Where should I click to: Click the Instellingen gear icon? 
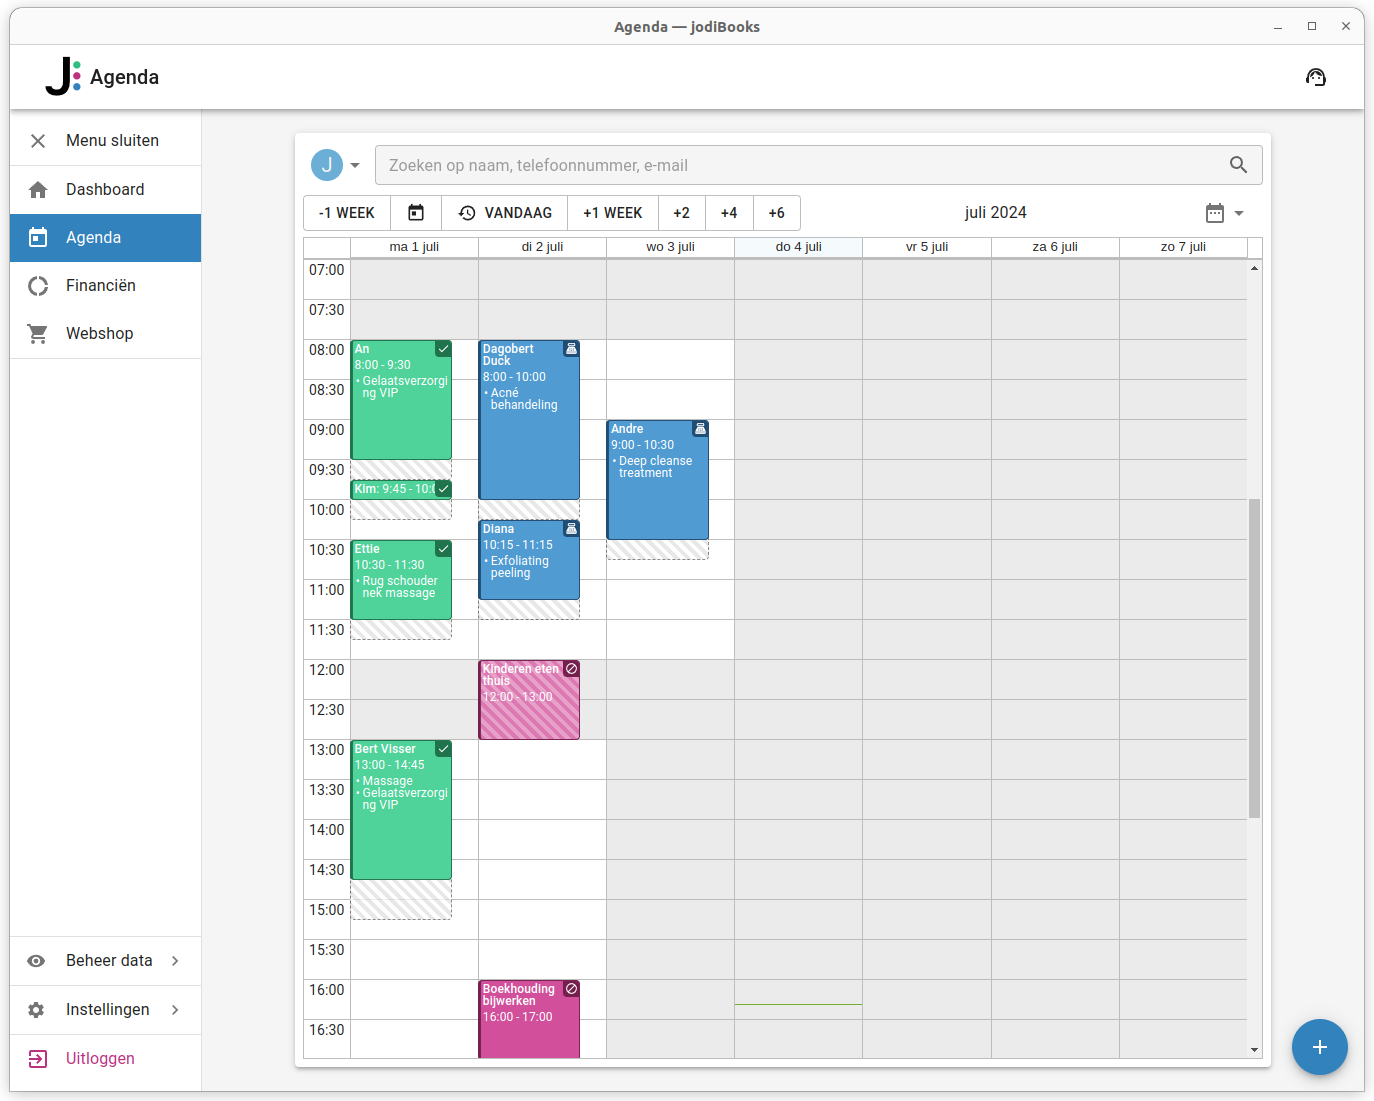[36, 1010]
